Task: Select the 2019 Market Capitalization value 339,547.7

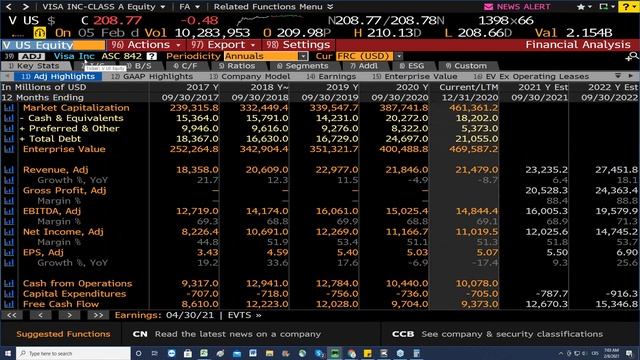Action: pos(334,108)
